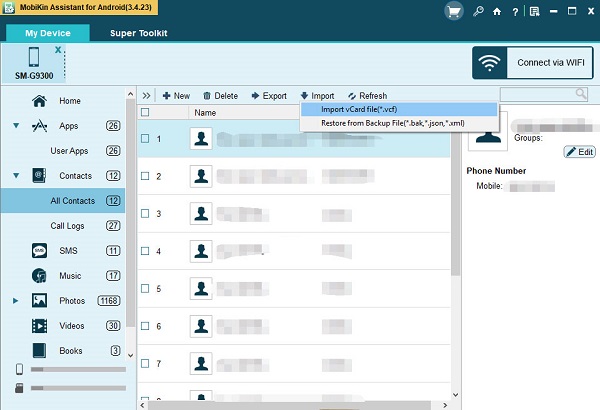600x410 pixels.
Task: Collapse sidebar with double-chevron button
Action: pyautogui.click(x=146, y=96)
